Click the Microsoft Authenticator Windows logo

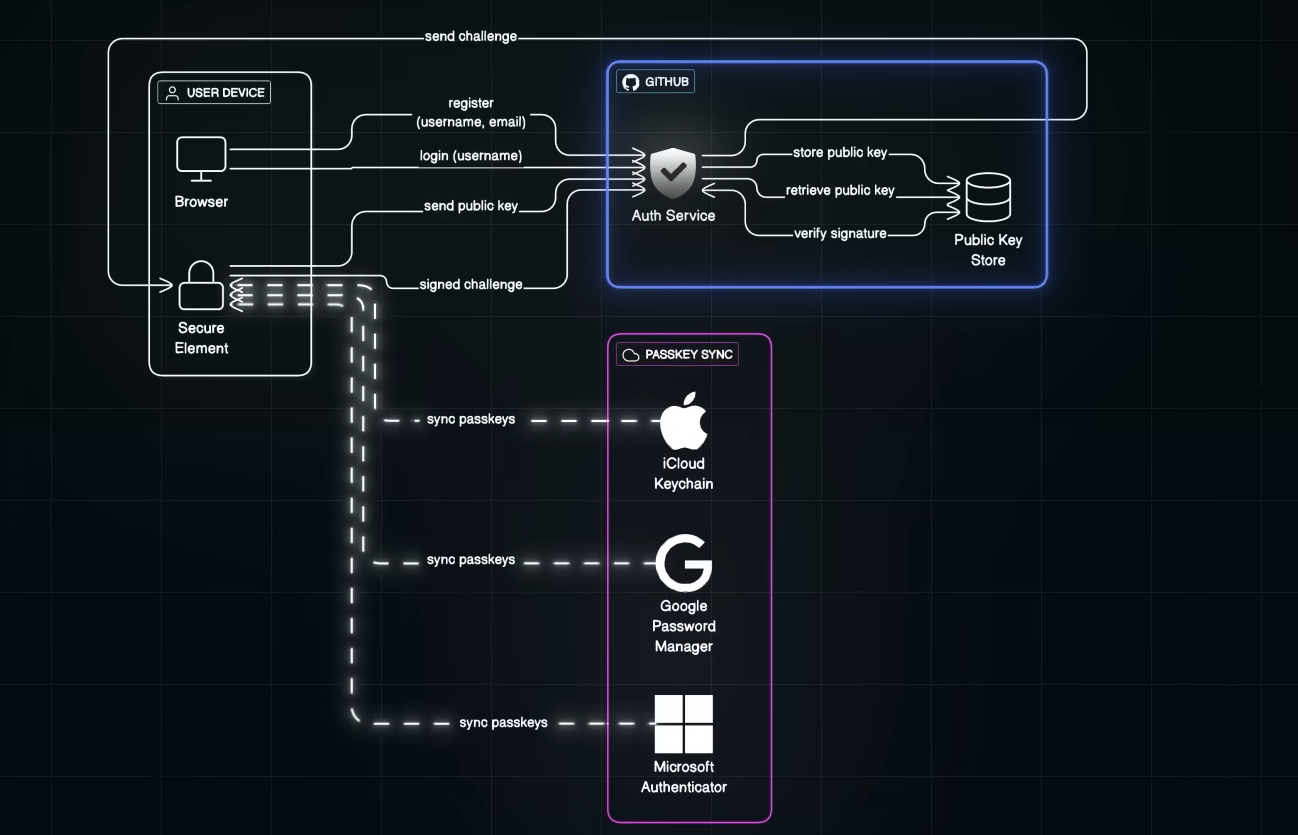coord(684,724)
